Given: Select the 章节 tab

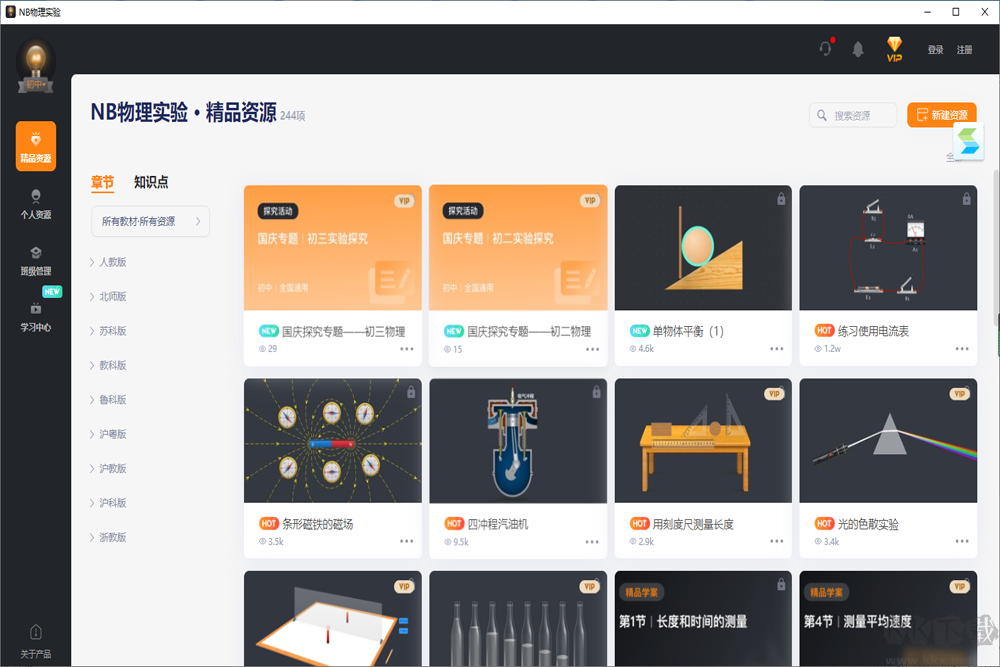Looking at the screenshot, I should click(103, 182).
